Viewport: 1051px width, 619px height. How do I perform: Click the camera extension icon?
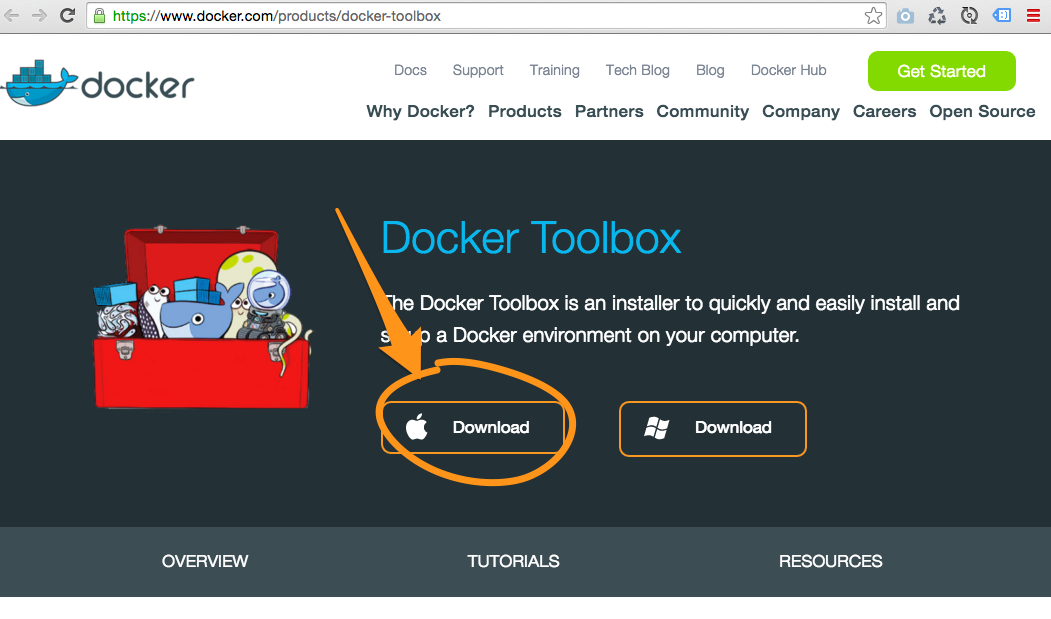click(906, 15)
